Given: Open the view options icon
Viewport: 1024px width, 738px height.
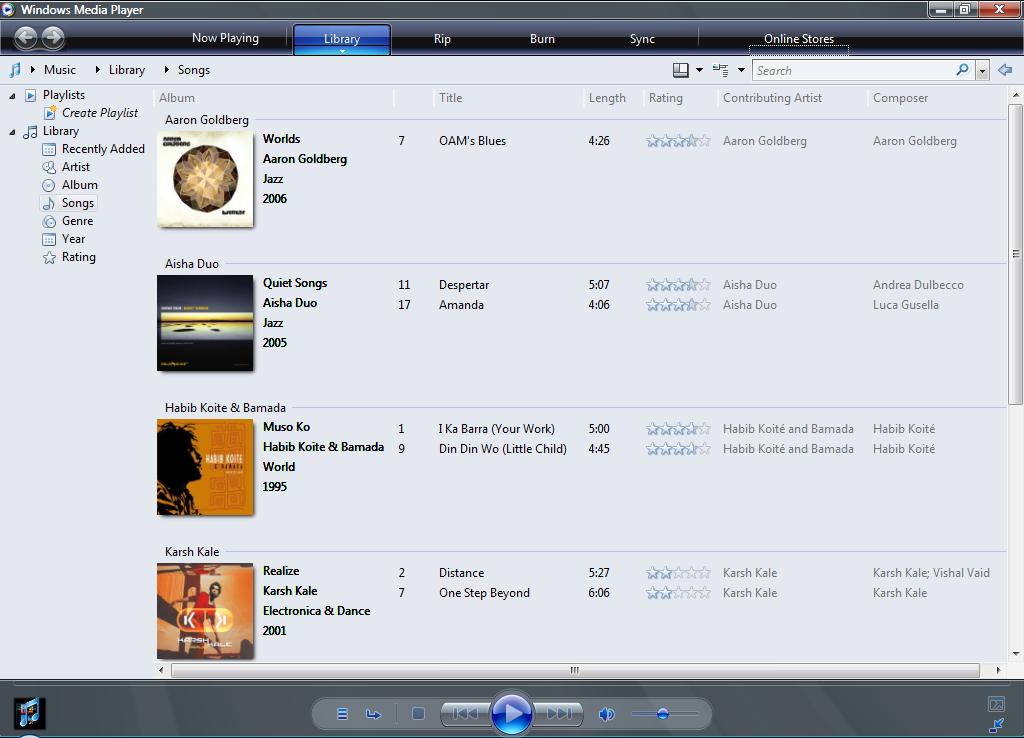Looking at the screenshot, I should (720, 70).
